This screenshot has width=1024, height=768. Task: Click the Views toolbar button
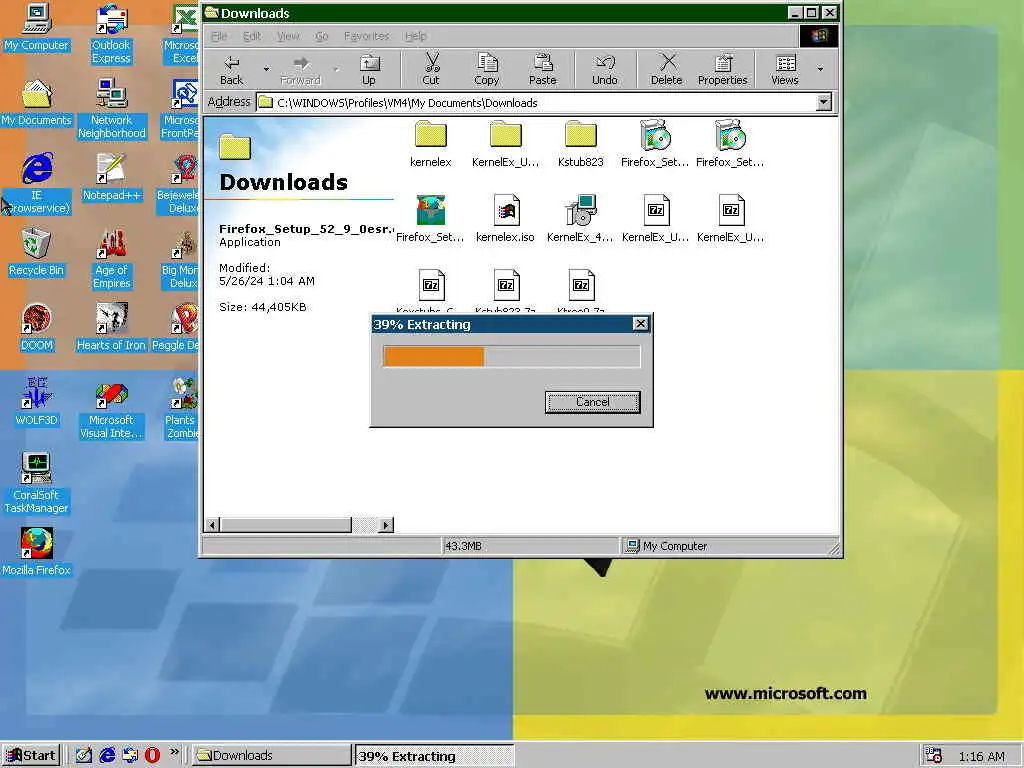tap(785, 69)
